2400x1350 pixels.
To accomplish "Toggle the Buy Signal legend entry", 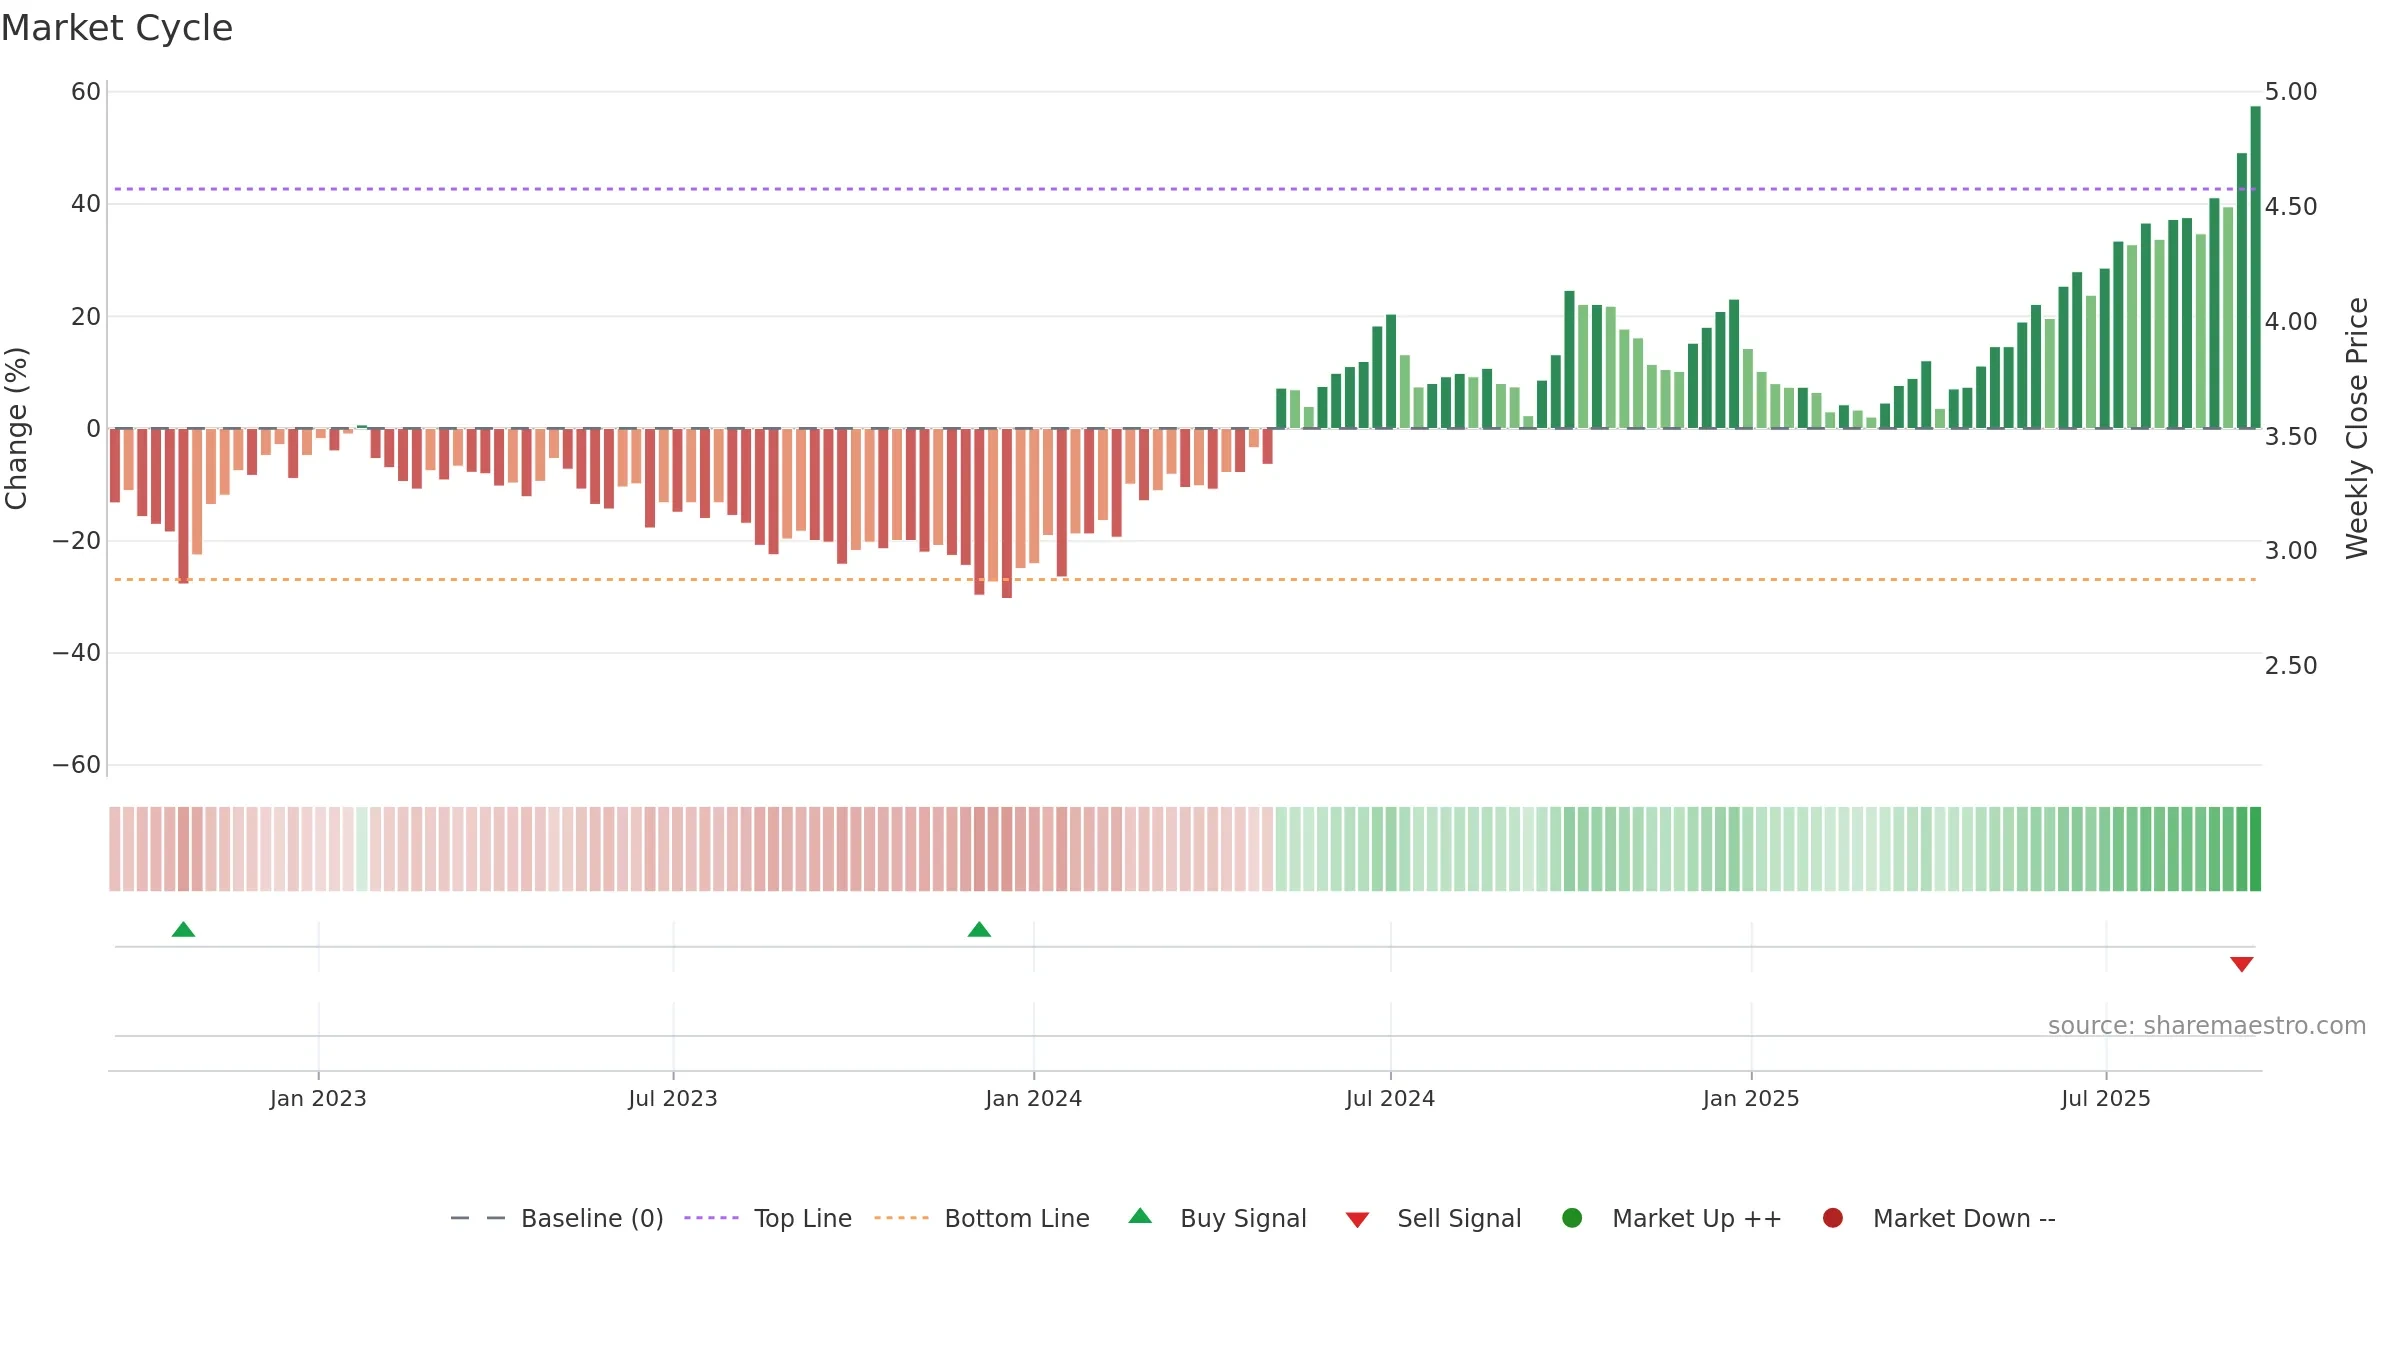I will click(1217, 1218).
